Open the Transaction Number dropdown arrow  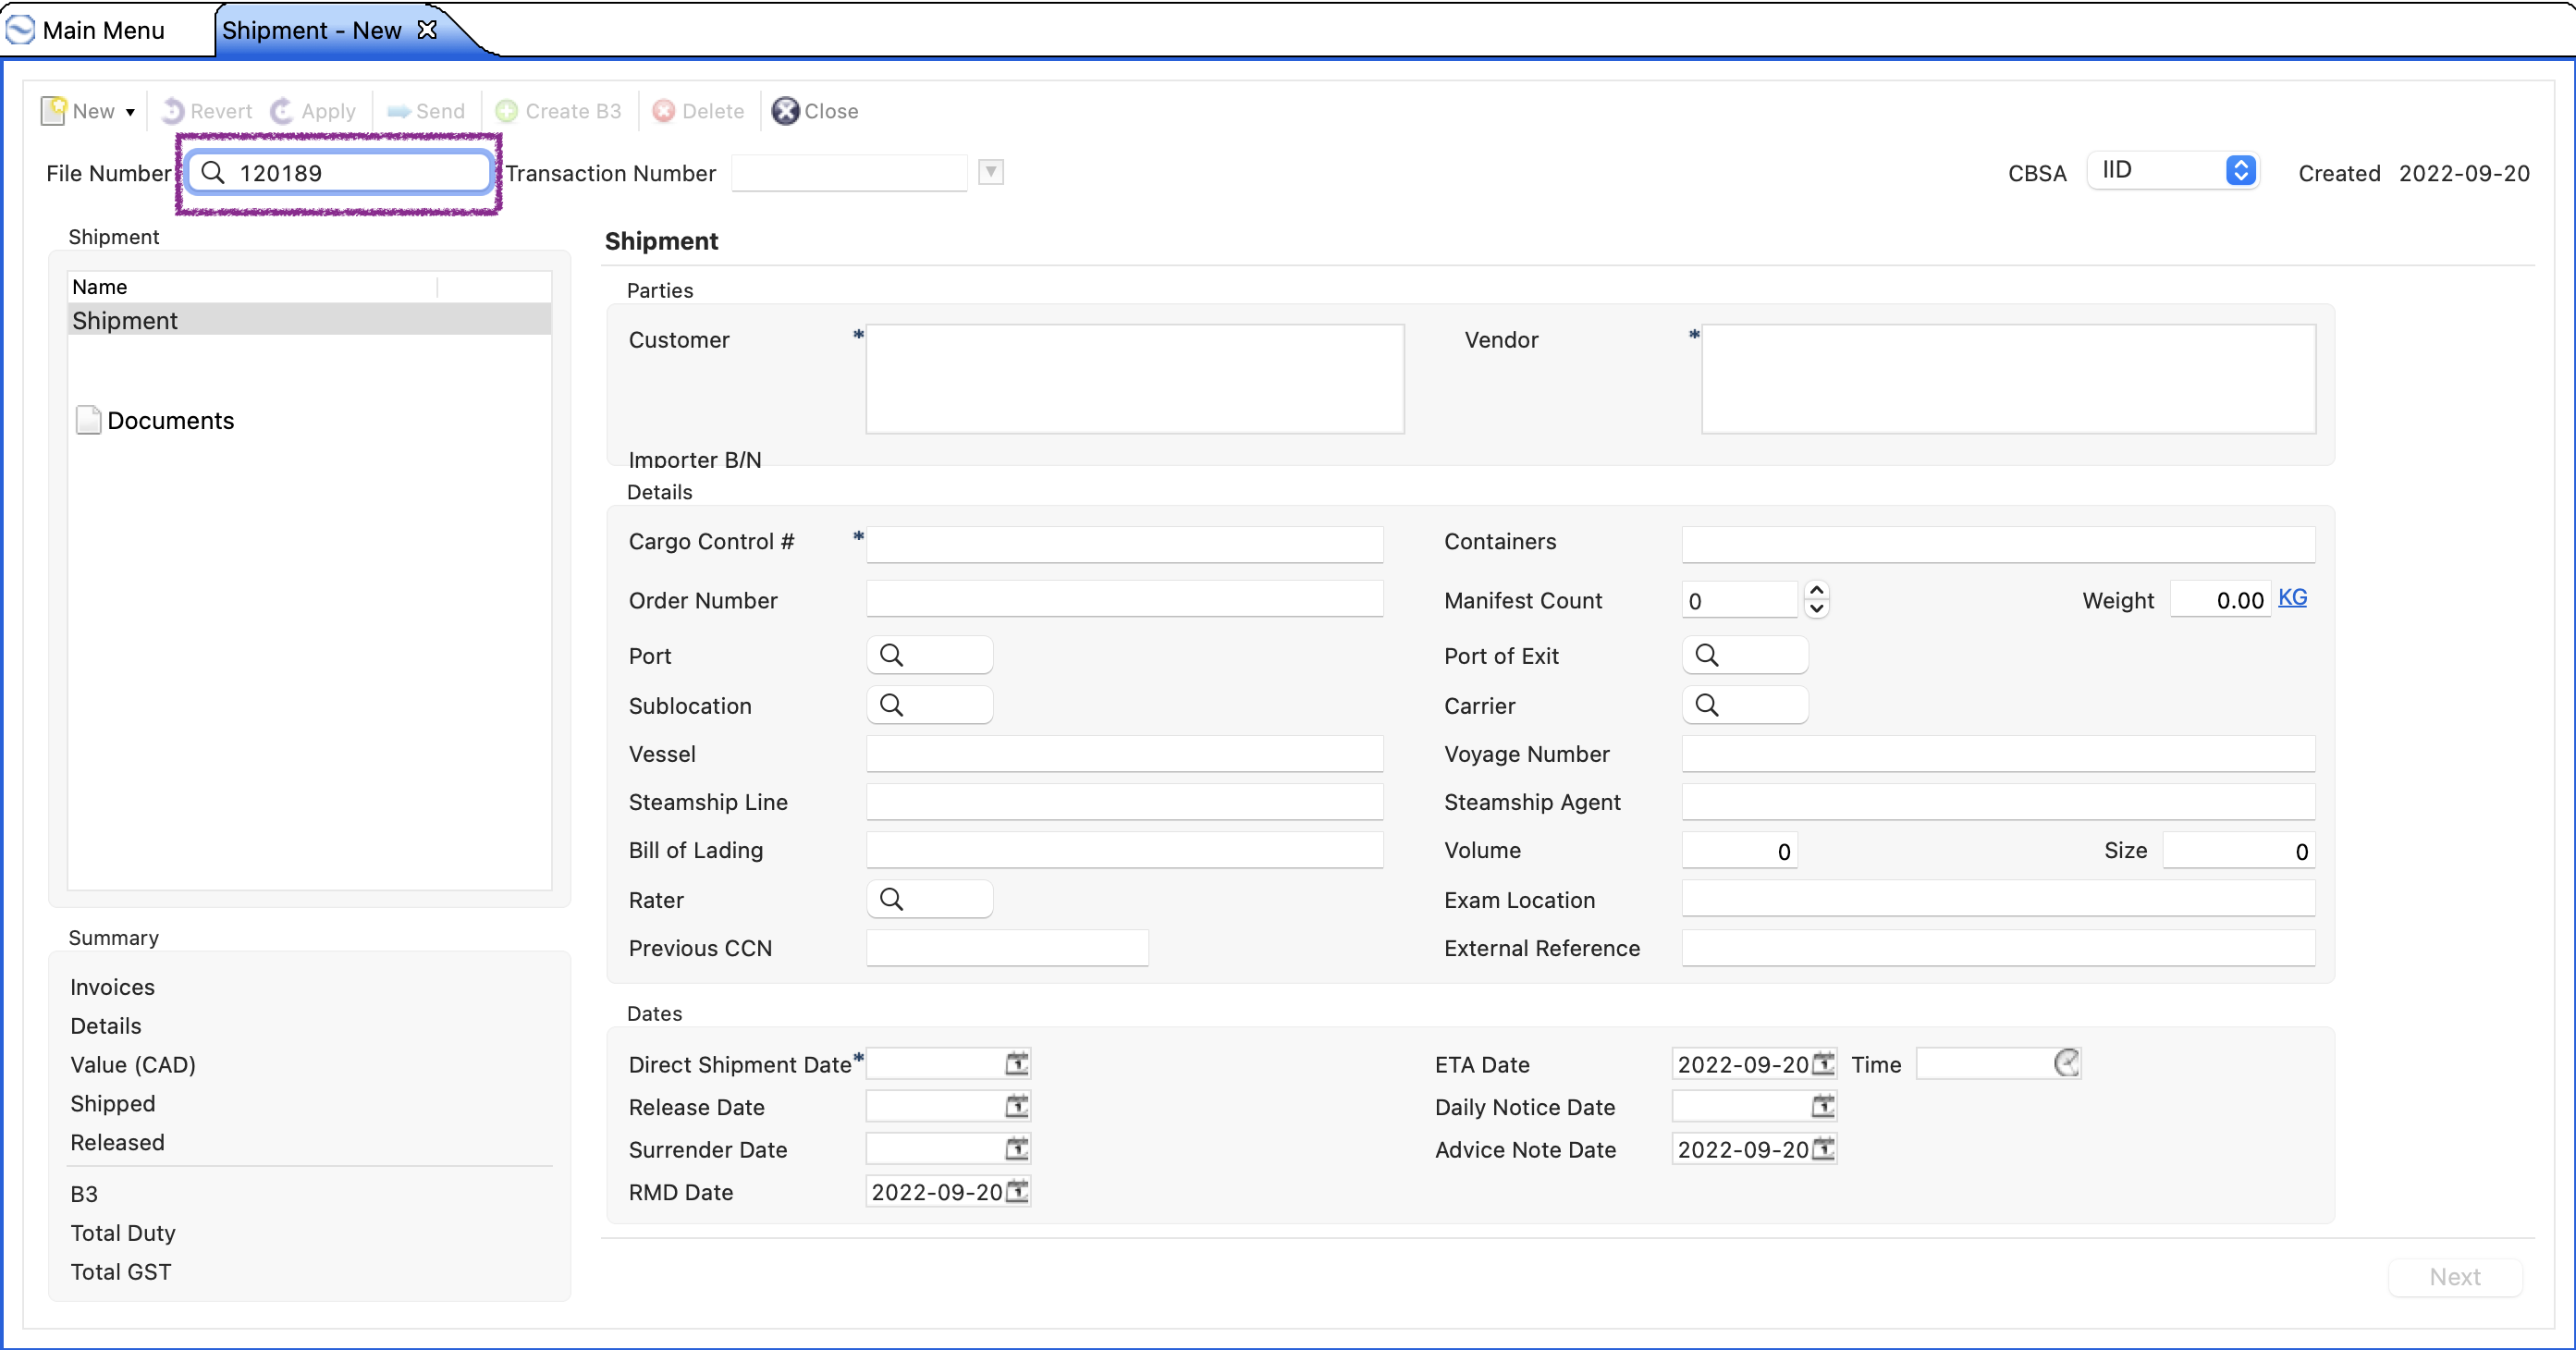[x=991, y=172]
